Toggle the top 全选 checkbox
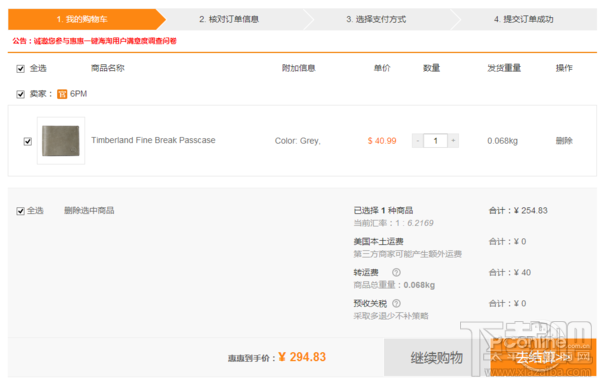 coord(21,69)
